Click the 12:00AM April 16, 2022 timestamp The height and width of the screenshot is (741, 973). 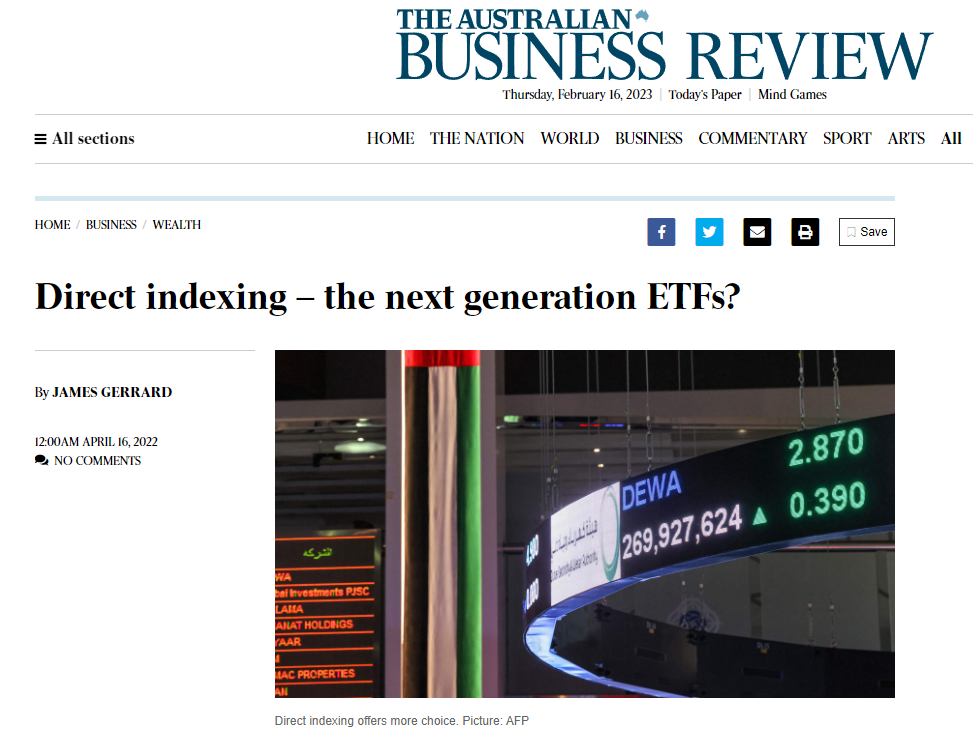pyautogui.click(x=96, y=442)
